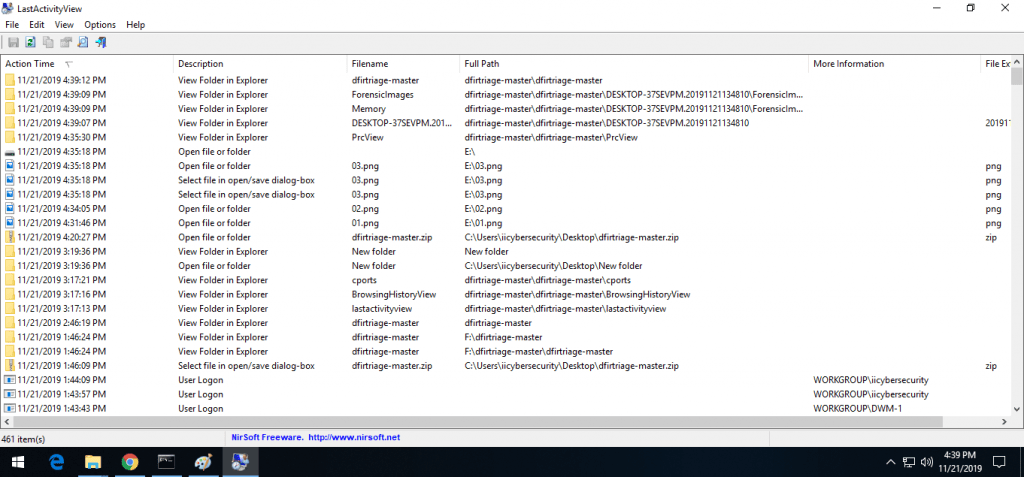The image size is (1024, 477).
Task: Click the LastActivityView taskbar button
Action: 240,463
